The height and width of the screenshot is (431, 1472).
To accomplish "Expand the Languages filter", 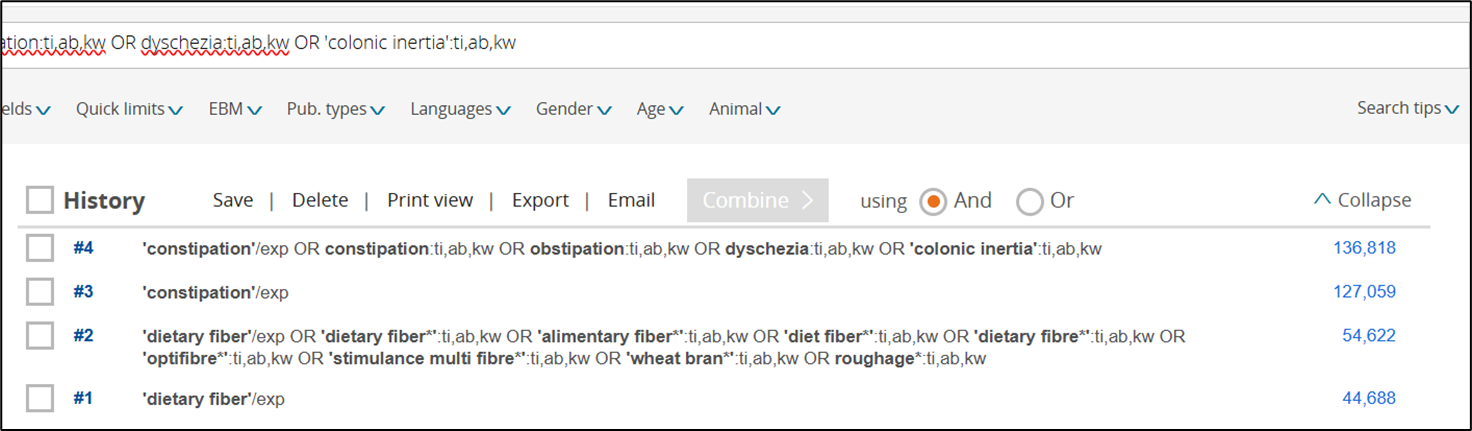I will [460, 109].
